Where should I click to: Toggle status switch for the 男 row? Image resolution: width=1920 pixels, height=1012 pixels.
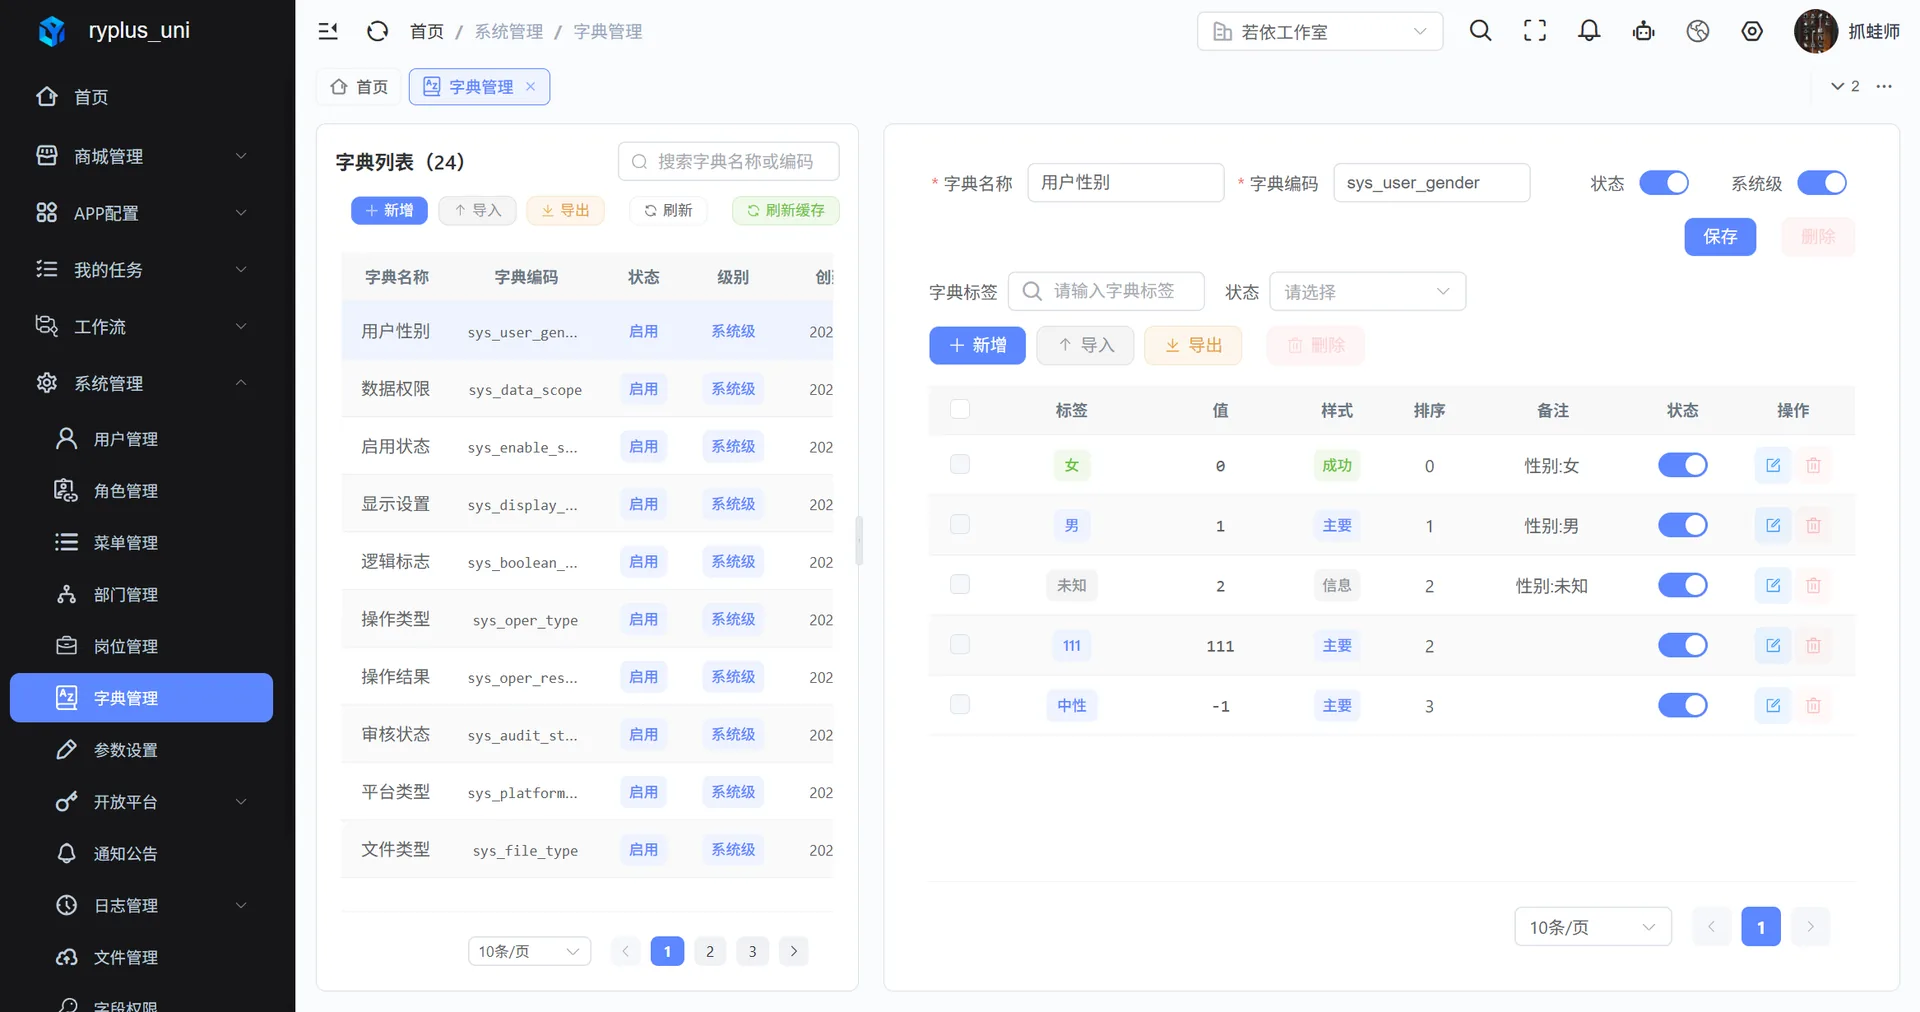(1683, 525)
